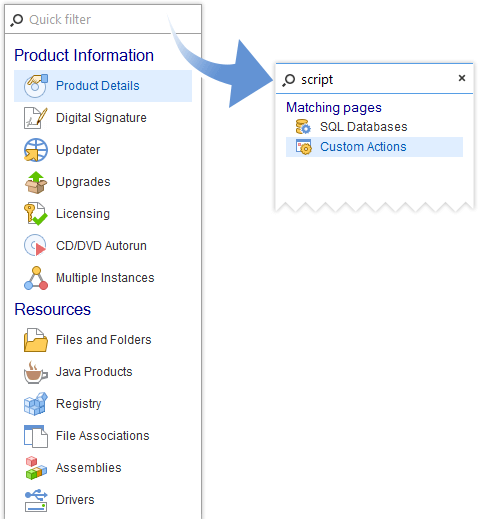
Task: Clear the script search text
Action: tap(462, 78)
